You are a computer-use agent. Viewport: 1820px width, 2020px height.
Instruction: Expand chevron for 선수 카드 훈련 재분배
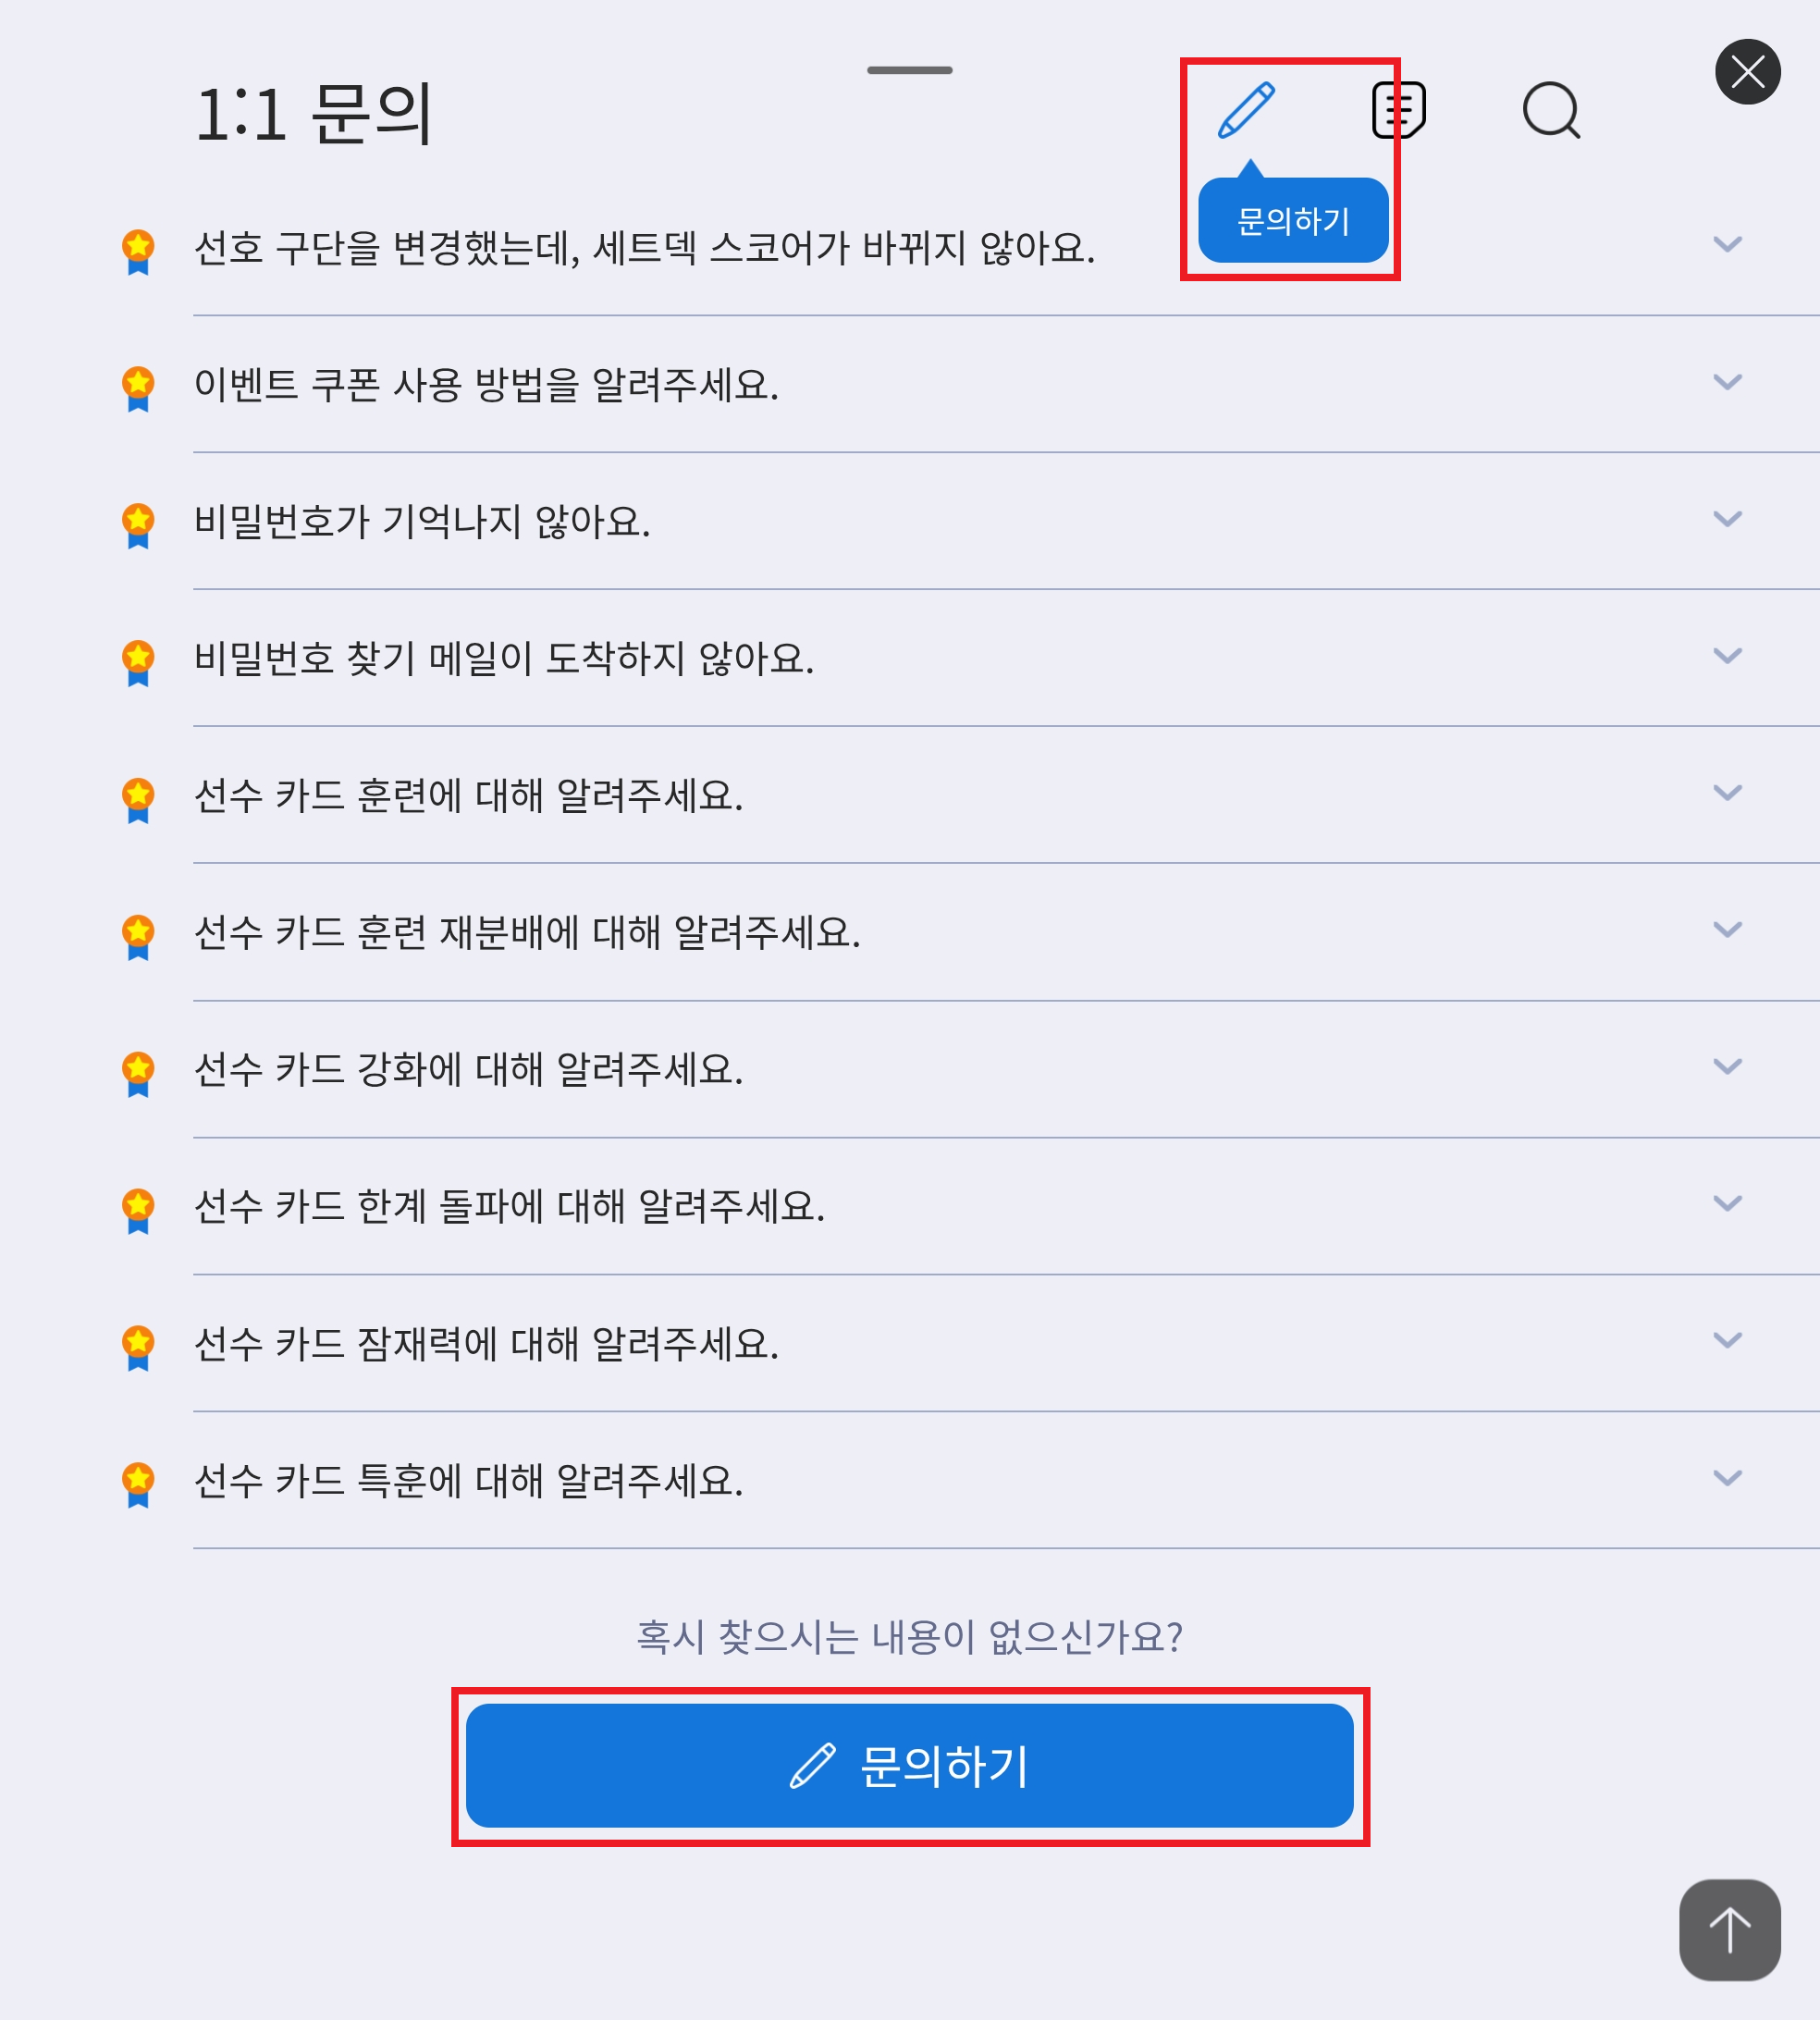pos(1727,930)
